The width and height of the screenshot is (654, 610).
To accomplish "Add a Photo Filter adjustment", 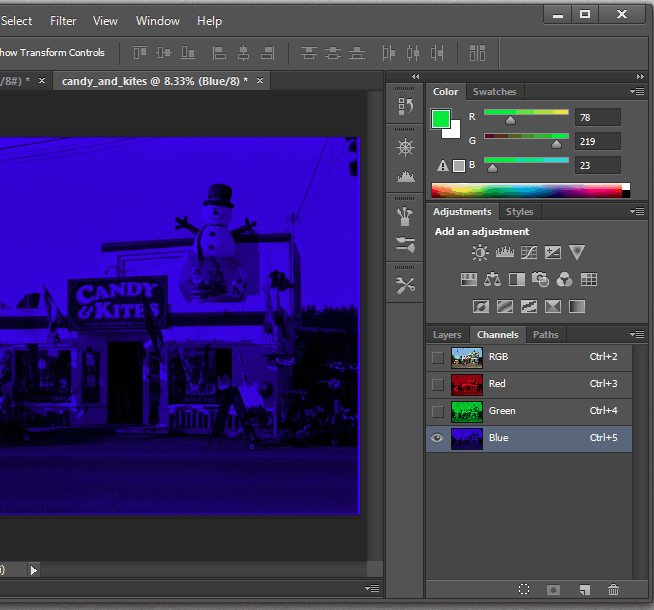I will click(541, 279).
